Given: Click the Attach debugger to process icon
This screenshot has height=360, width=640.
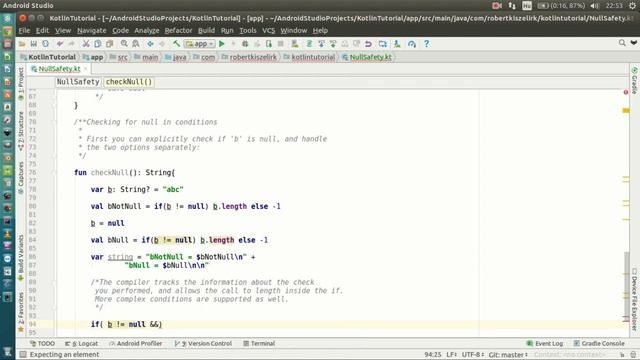Looking at the screenshot, I should (269, 44).
